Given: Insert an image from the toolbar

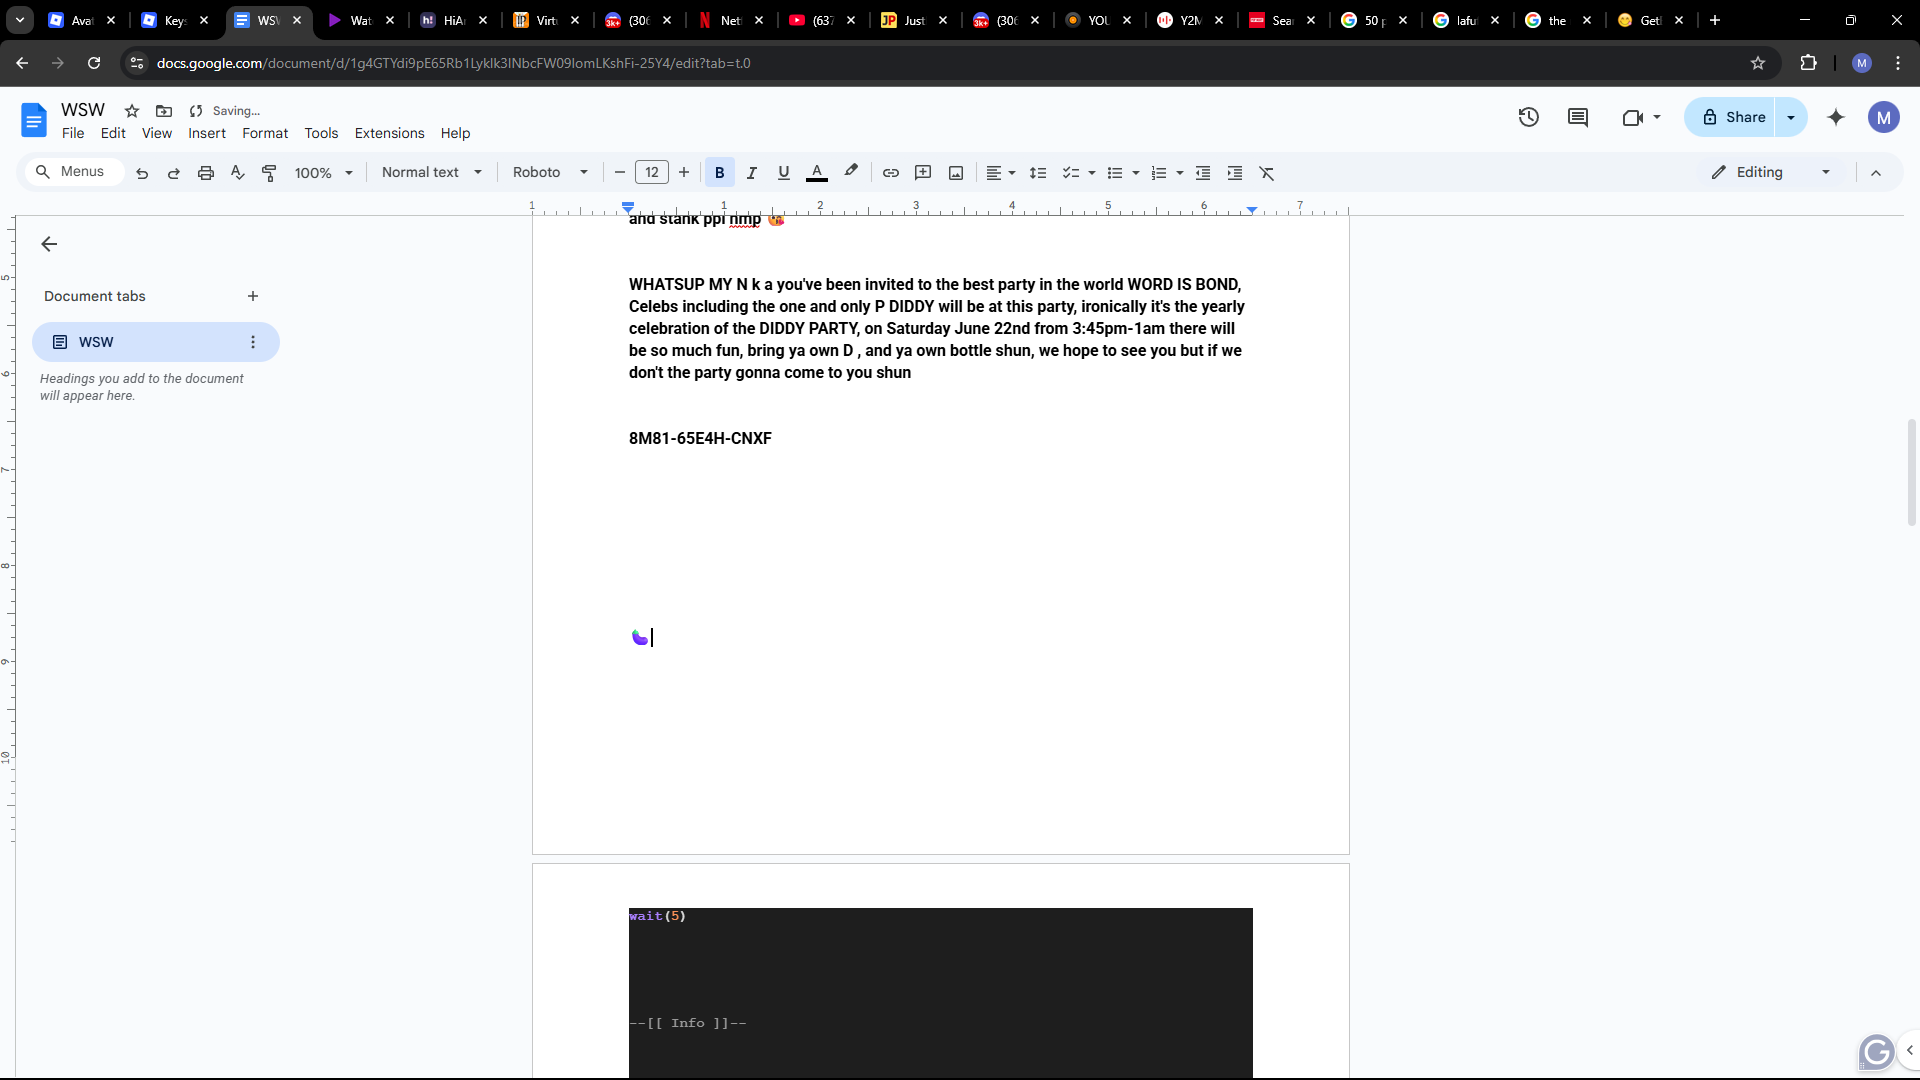Looking at the screenshot, I should click(x=956, y=173).
